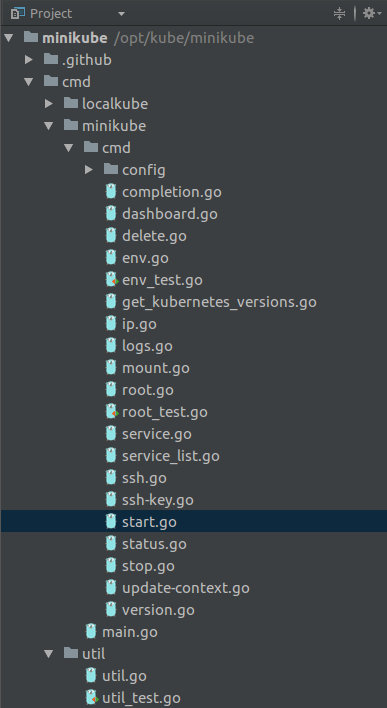Click the gopher icon of completion.go
This screenshot has height=708, width=387.
tap(111, 191)
